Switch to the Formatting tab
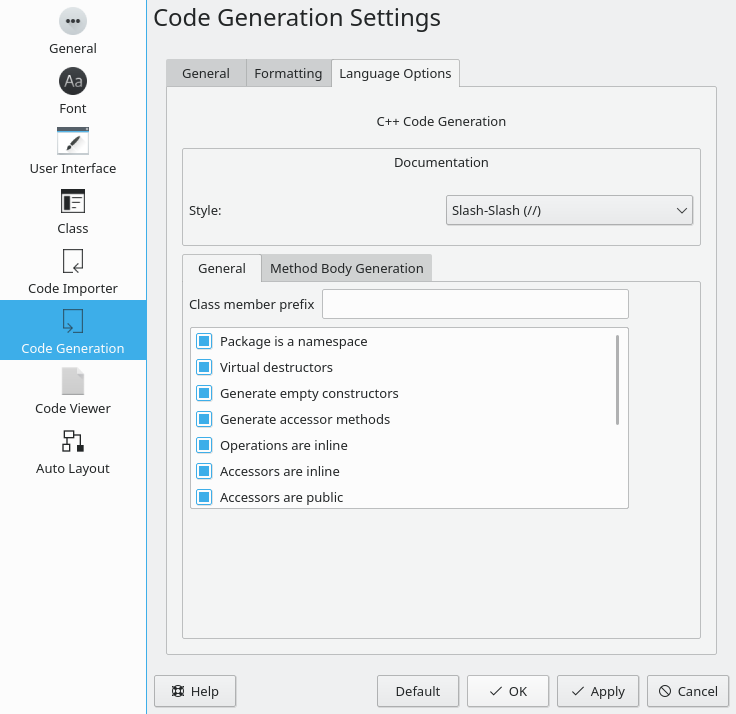 pos(288,73)
